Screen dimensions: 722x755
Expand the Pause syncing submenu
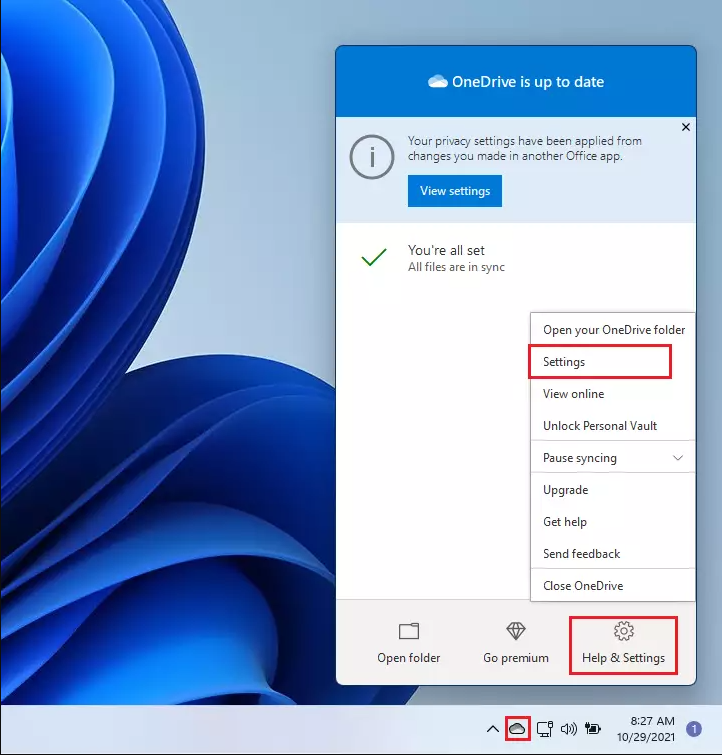tap(613, 458)
